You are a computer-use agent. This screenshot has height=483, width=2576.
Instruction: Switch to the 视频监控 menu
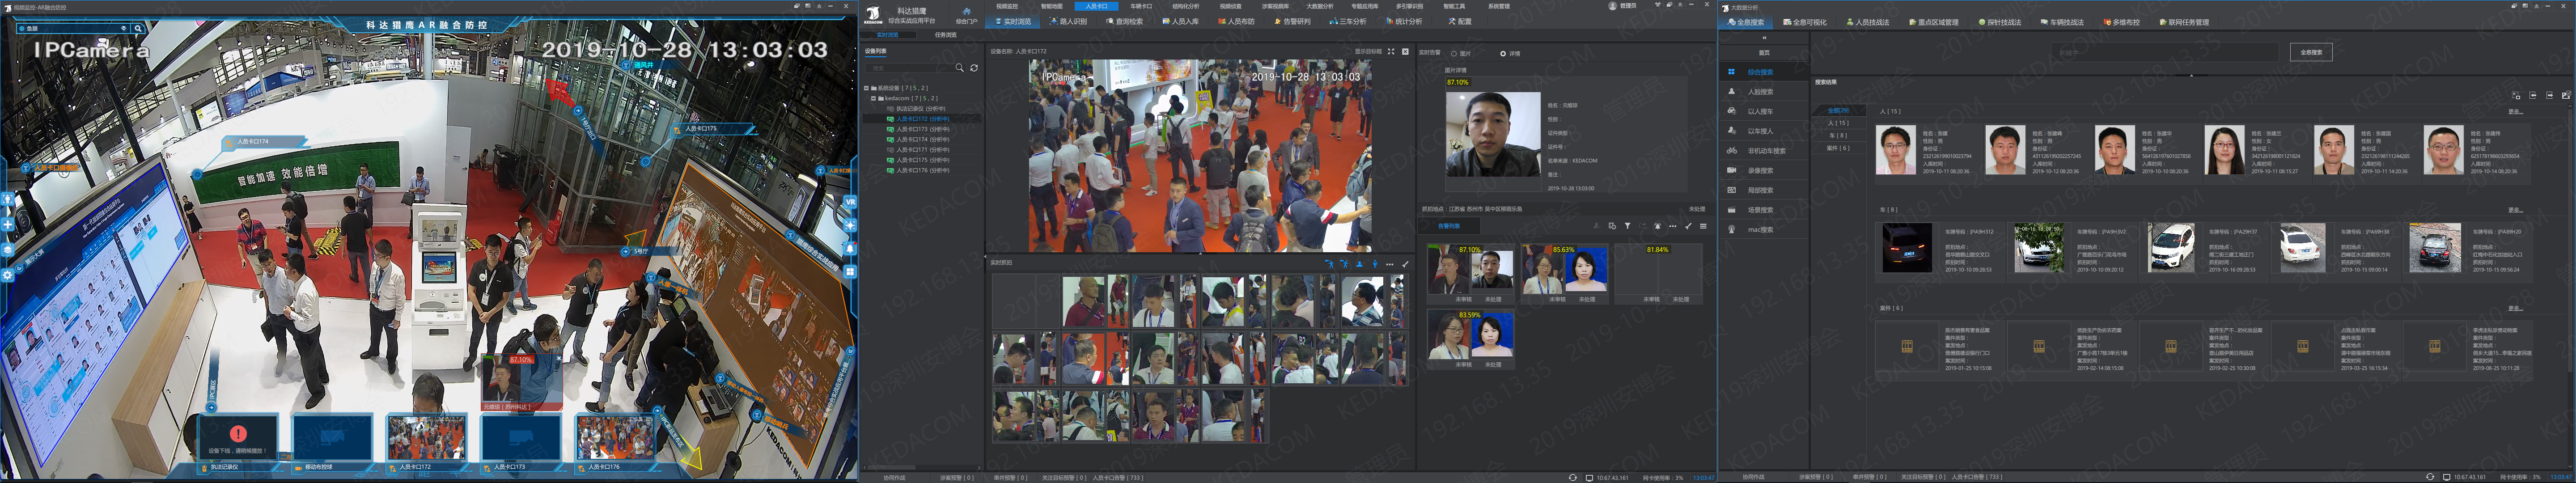(1007, 6)
